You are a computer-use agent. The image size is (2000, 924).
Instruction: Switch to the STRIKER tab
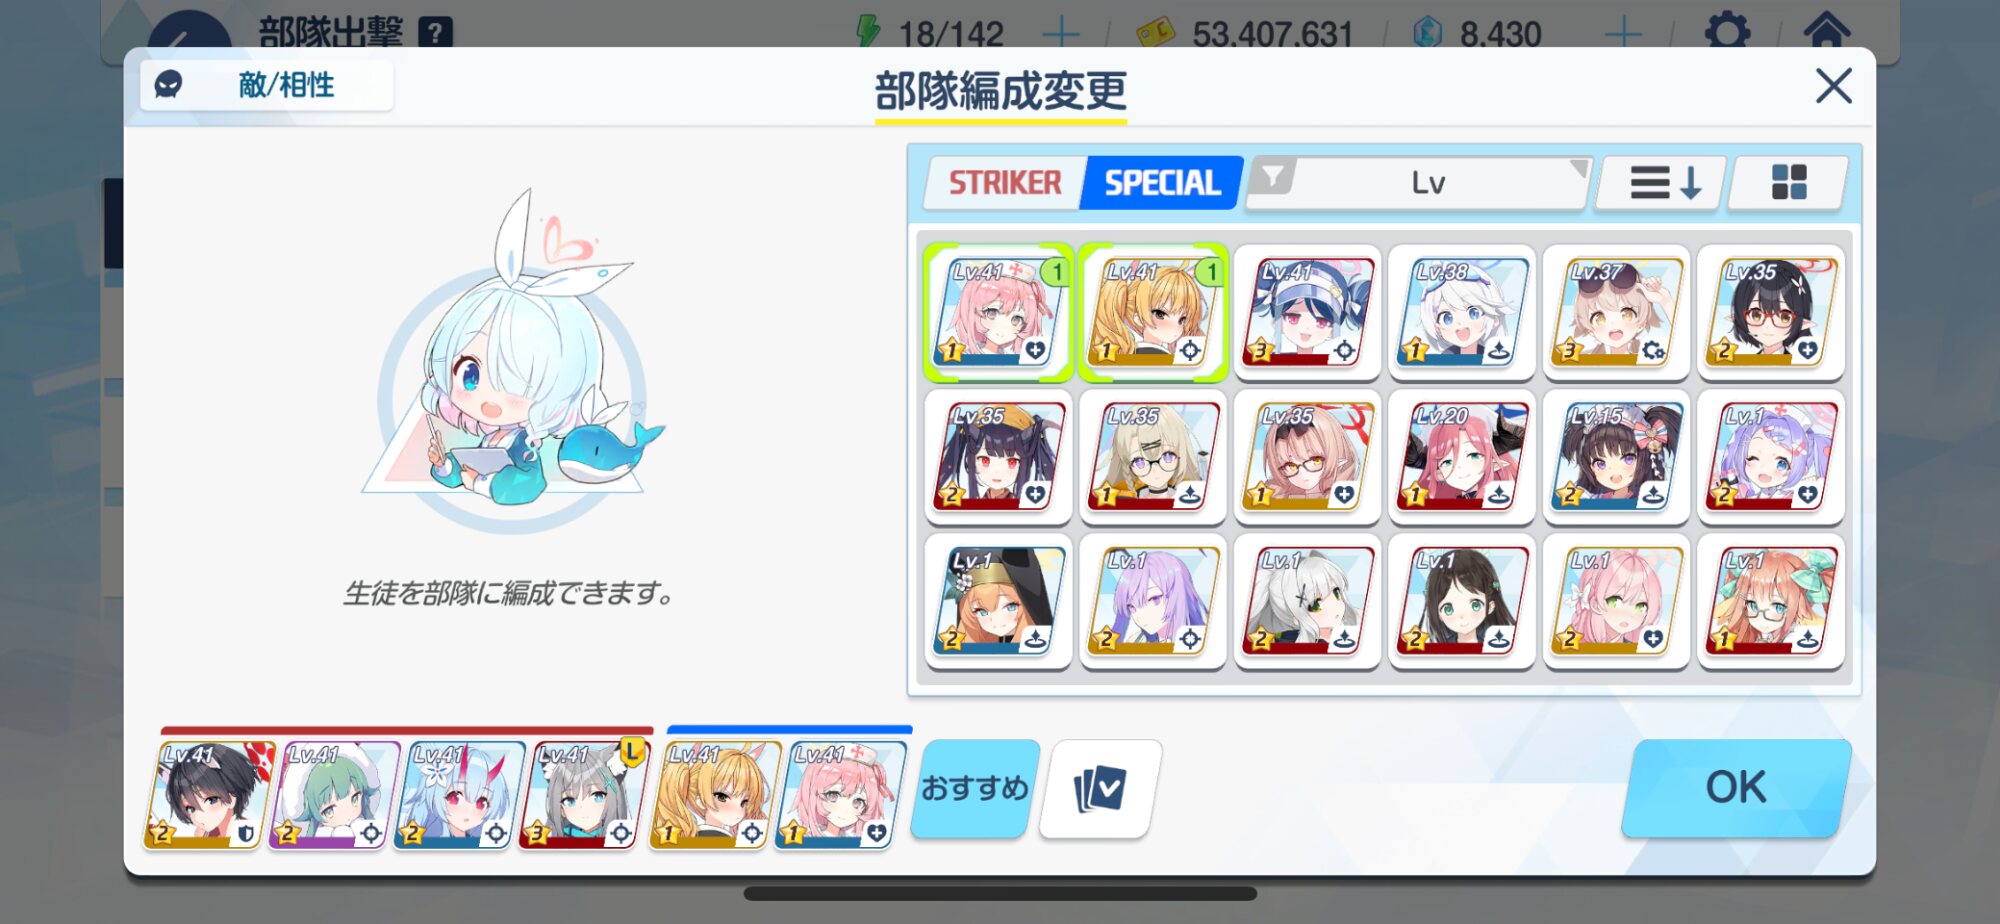tap(1004, 183)
